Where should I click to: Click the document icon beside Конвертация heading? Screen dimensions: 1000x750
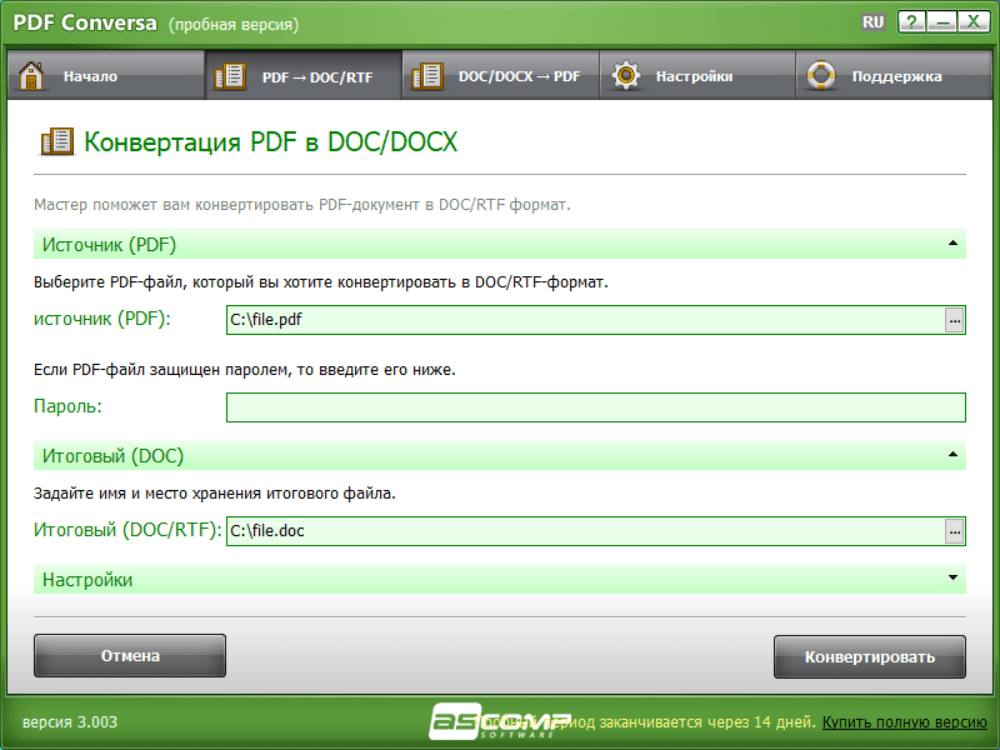(57, 142)
